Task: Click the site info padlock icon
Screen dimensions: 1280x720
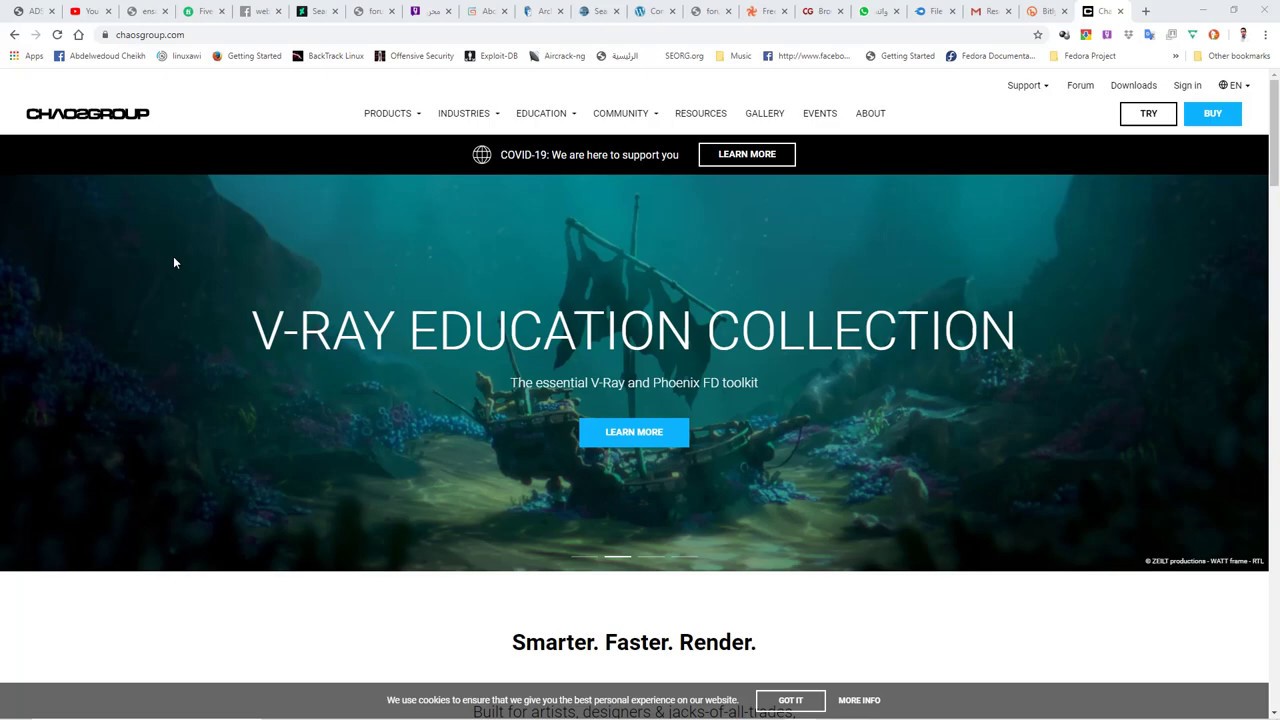Action: [x=104, y=35]
